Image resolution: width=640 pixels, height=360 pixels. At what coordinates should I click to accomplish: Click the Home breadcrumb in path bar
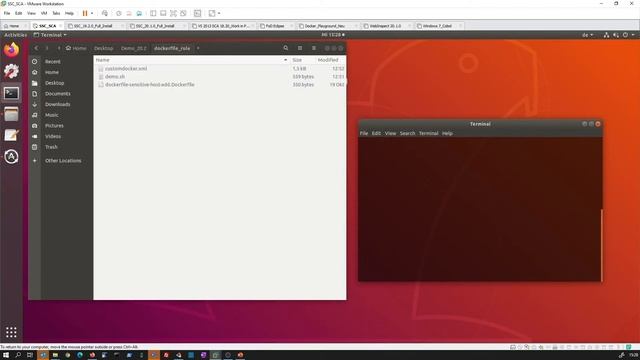pos(76,48)
